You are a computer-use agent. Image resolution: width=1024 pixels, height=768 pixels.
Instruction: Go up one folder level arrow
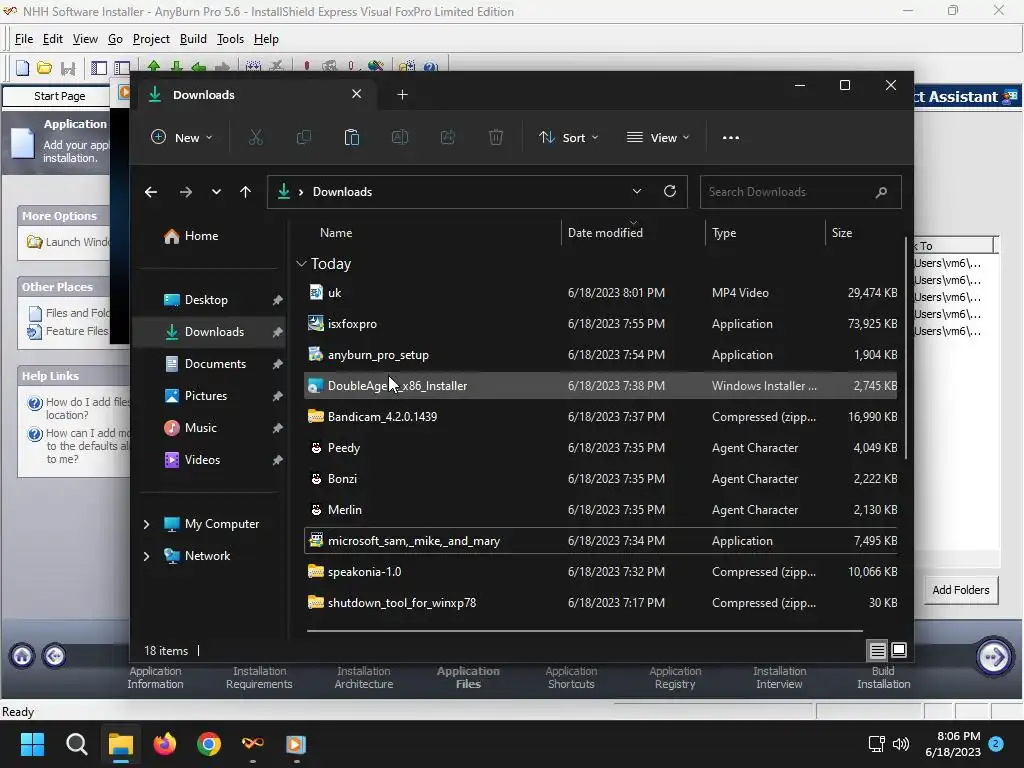245,192
